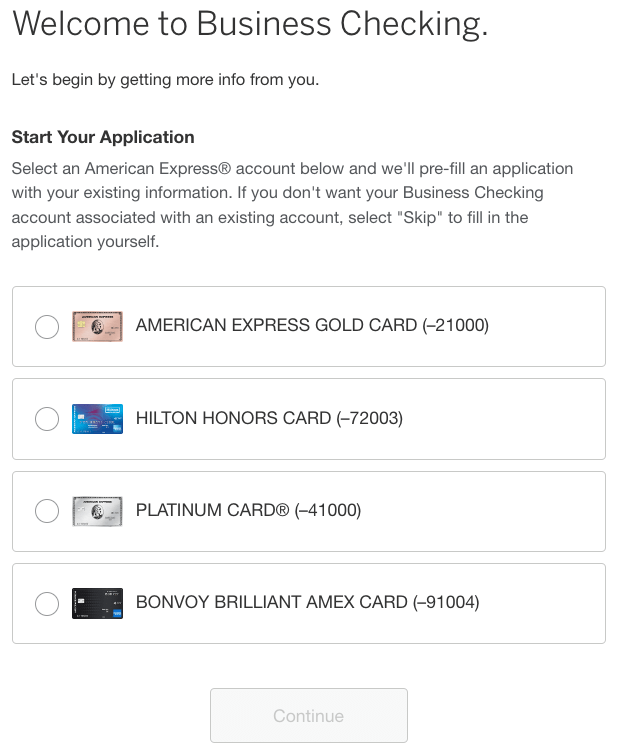Click "application yourself." ending the description
The height and width of the screenshot is (754, 620).
tap(85, 241)
